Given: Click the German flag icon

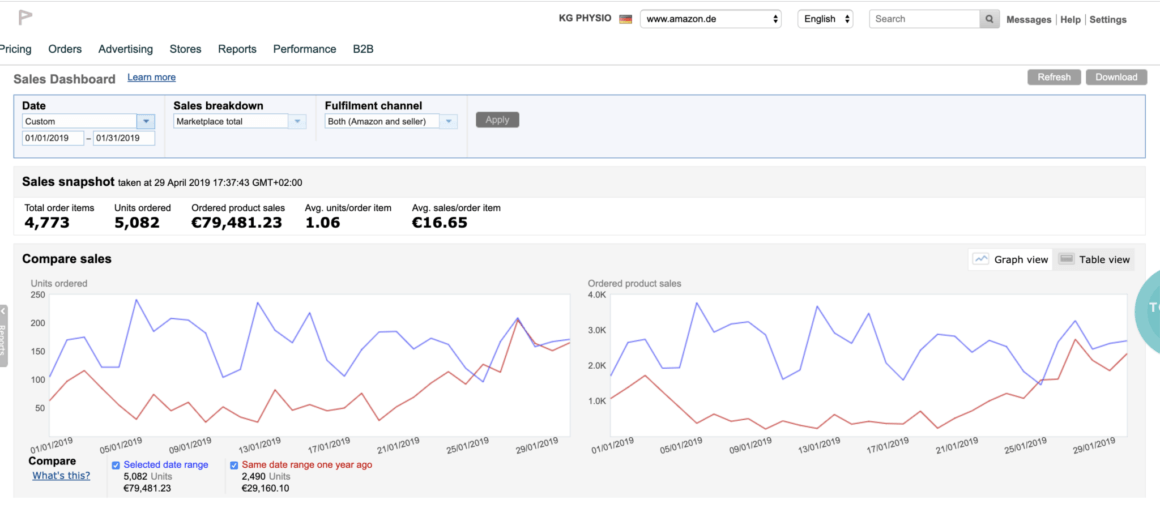Looking at the screenshot, I should [x=625, y=19].
